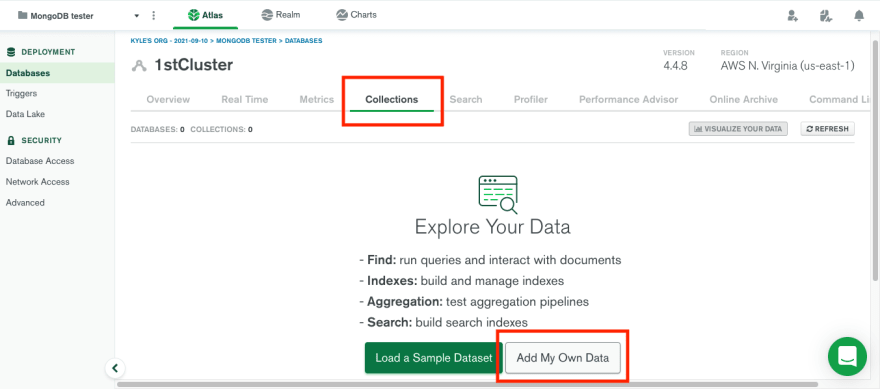Select Databases in the sidebar
This screenshot has width=880, height=389.
(57, 73)
